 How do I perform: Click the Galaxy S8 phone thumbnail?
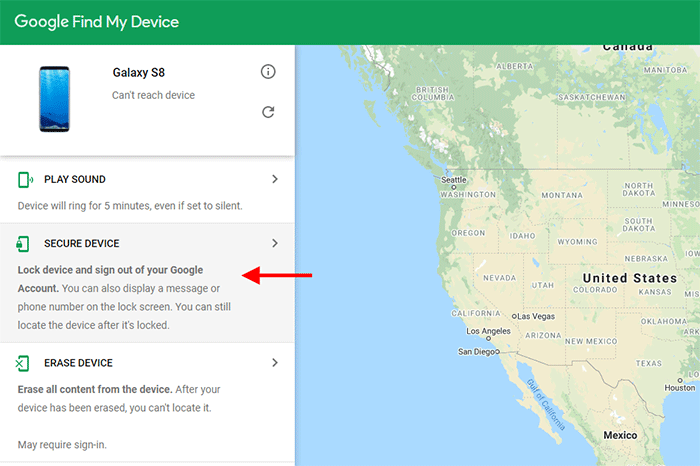coord(54,99)
